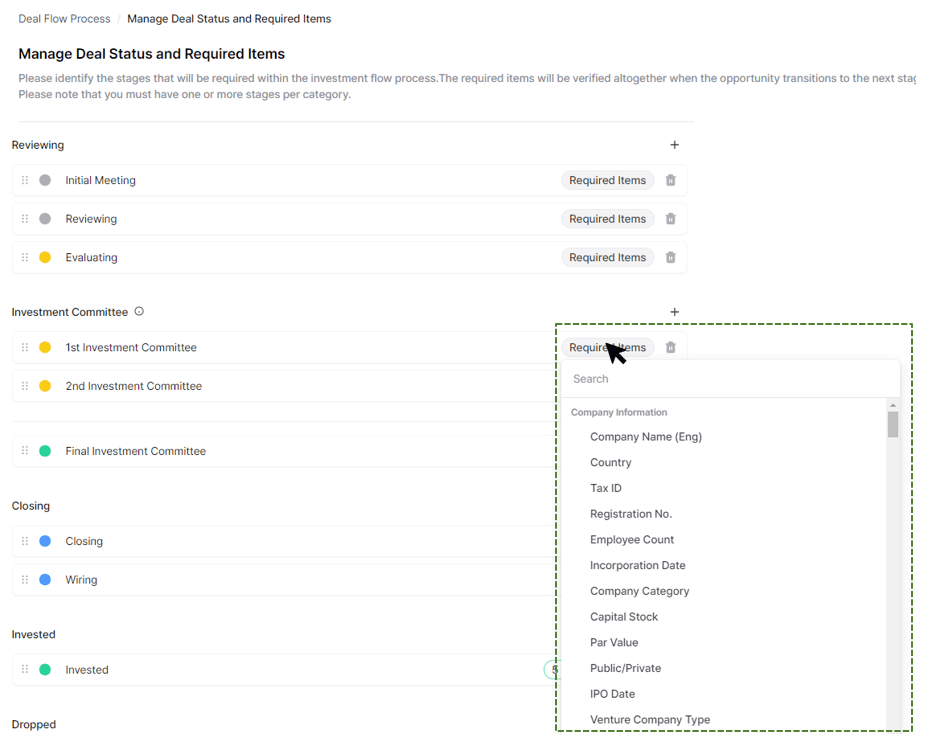This screenshot has width=934, height=748.
Task: Click the trash icon next to Reviewing stage
Action: [670, 218]
